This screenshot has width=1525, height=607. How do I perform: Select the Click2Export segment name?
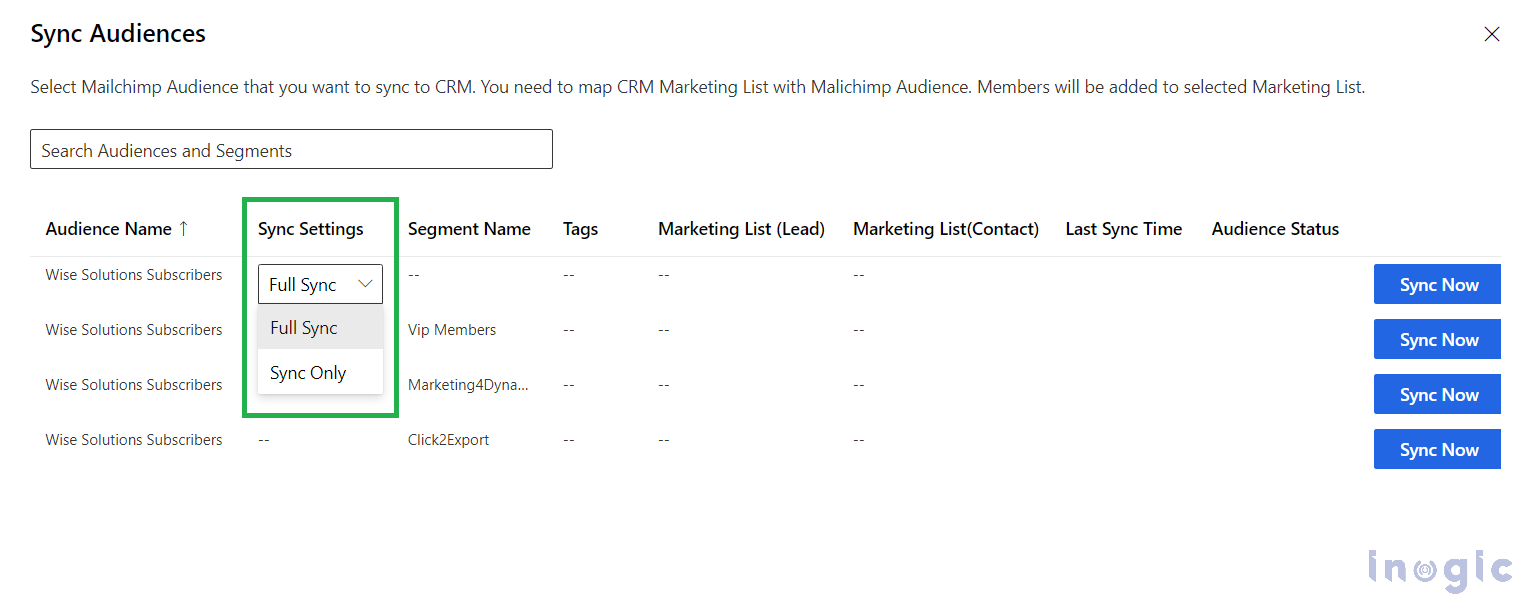[x=448, y=439]
